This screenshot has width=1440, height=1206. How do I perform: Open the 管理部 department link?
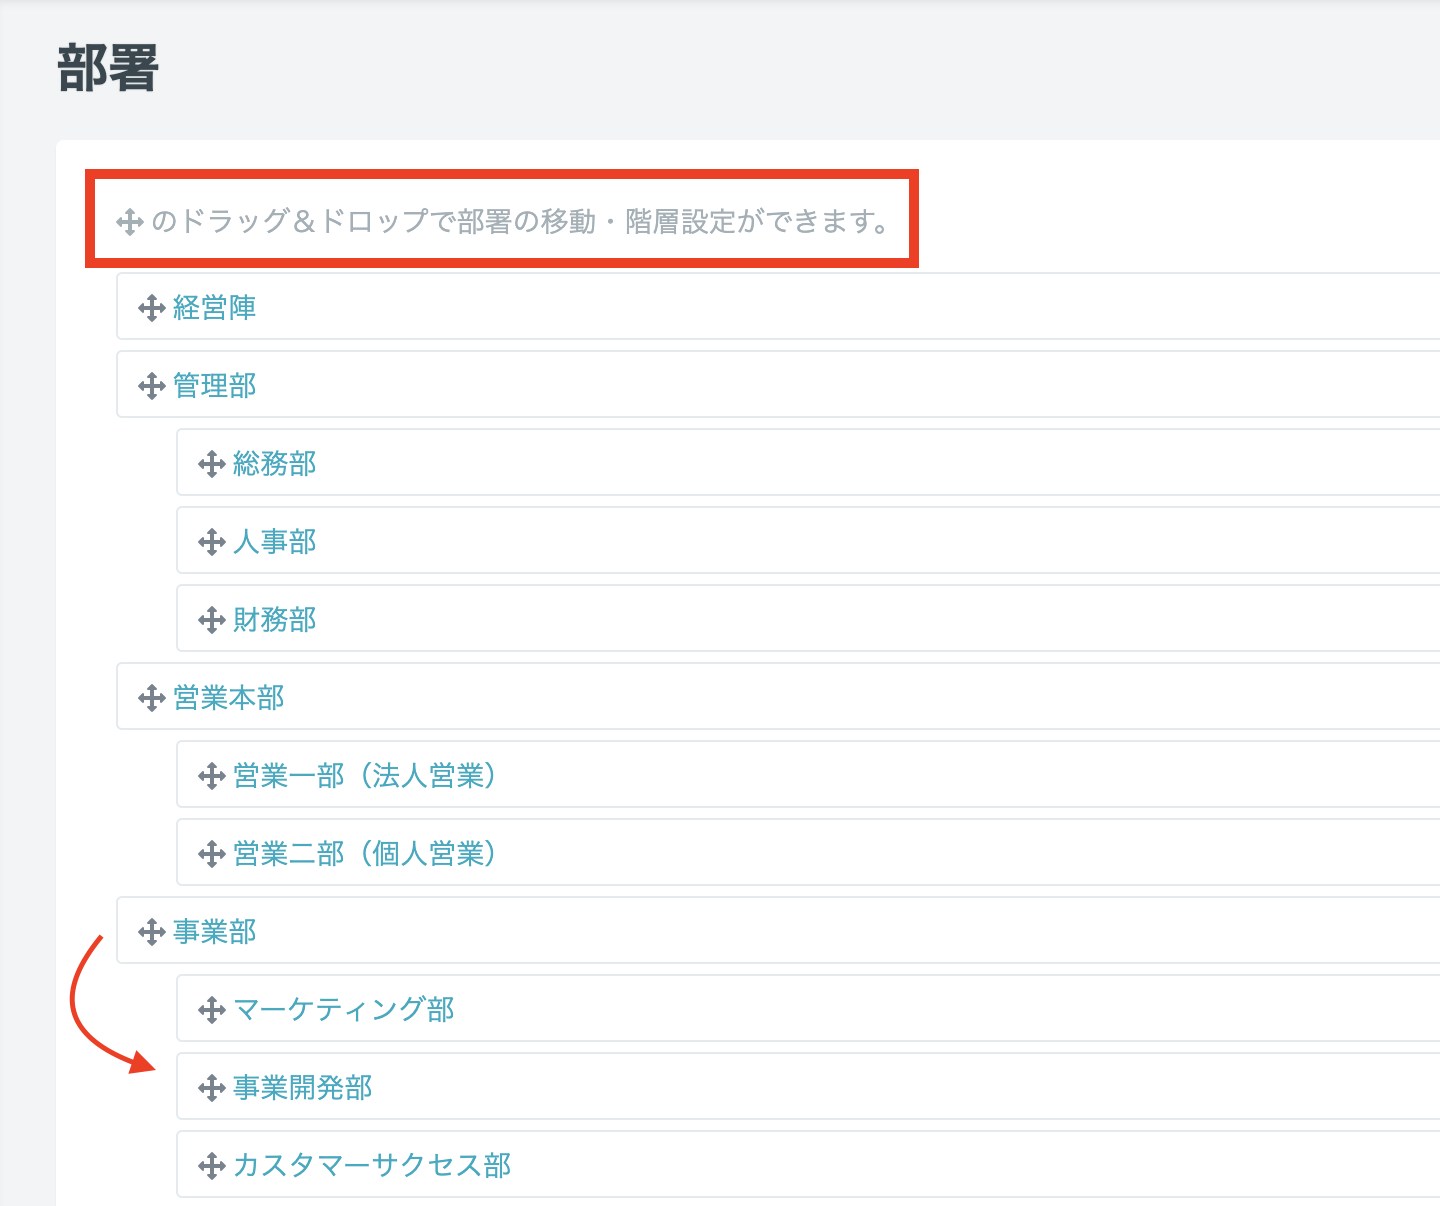(215, 386)
